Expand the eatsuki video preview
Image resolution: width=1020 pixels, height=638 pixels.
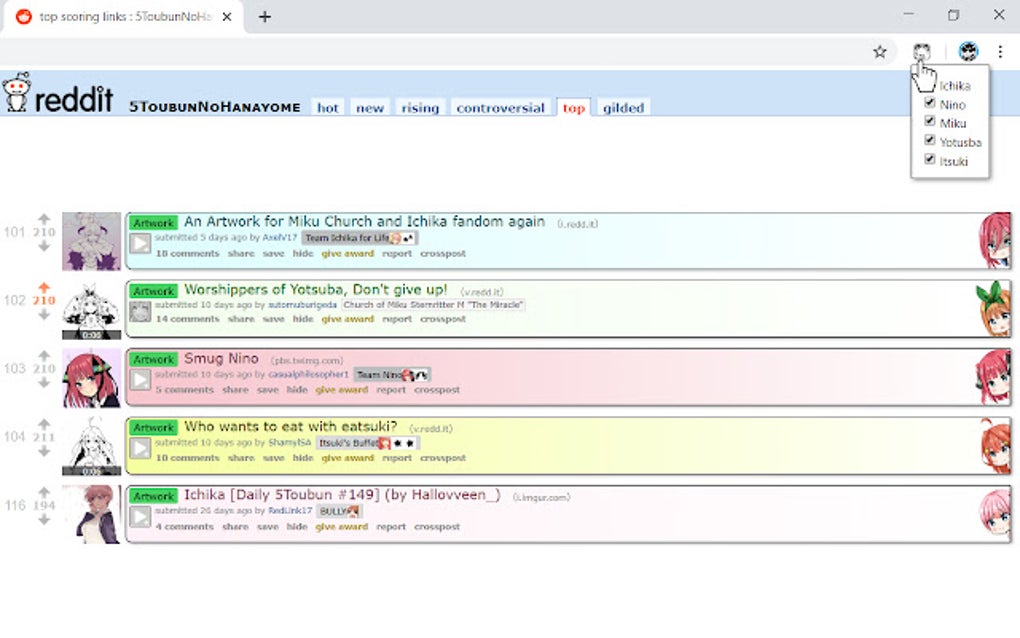point(140,446)
